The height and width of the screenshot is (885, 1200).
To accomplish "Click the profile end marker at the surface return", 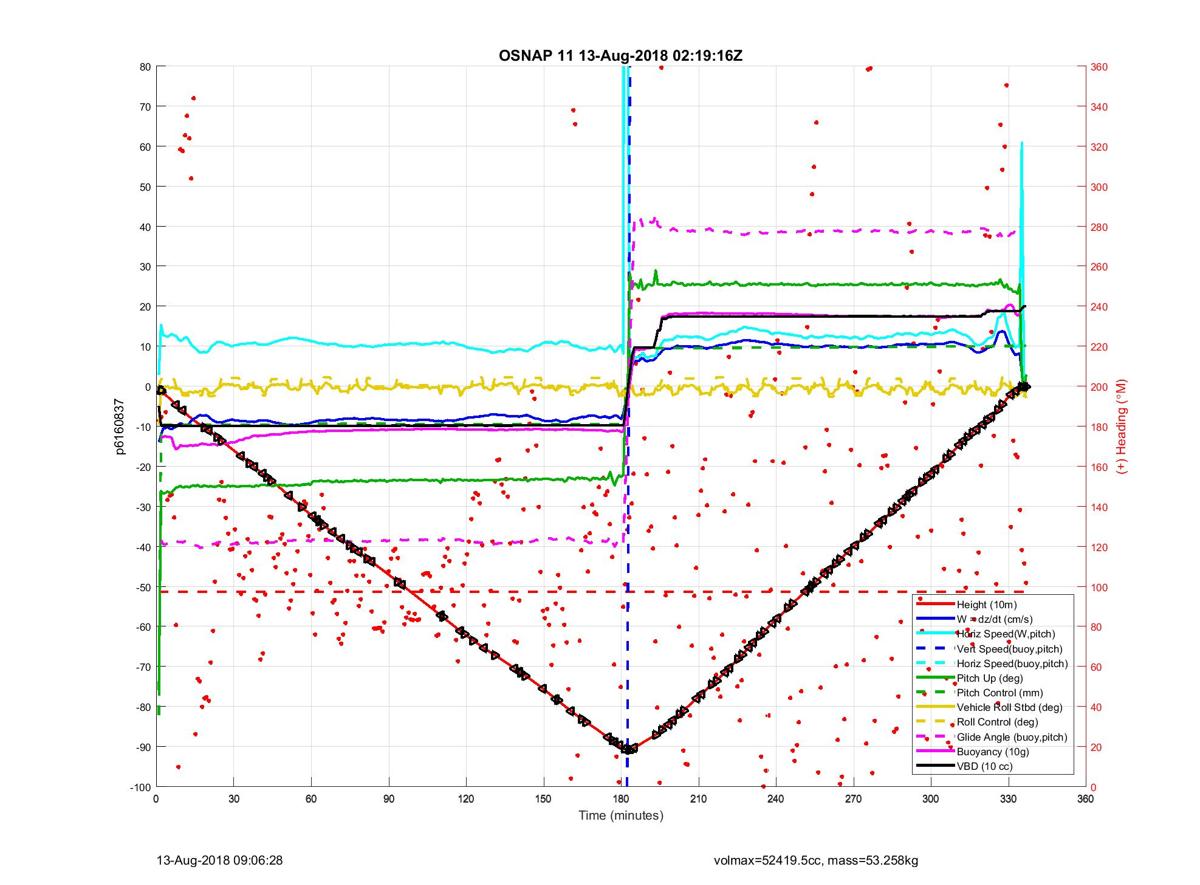I will (1024, 386).
